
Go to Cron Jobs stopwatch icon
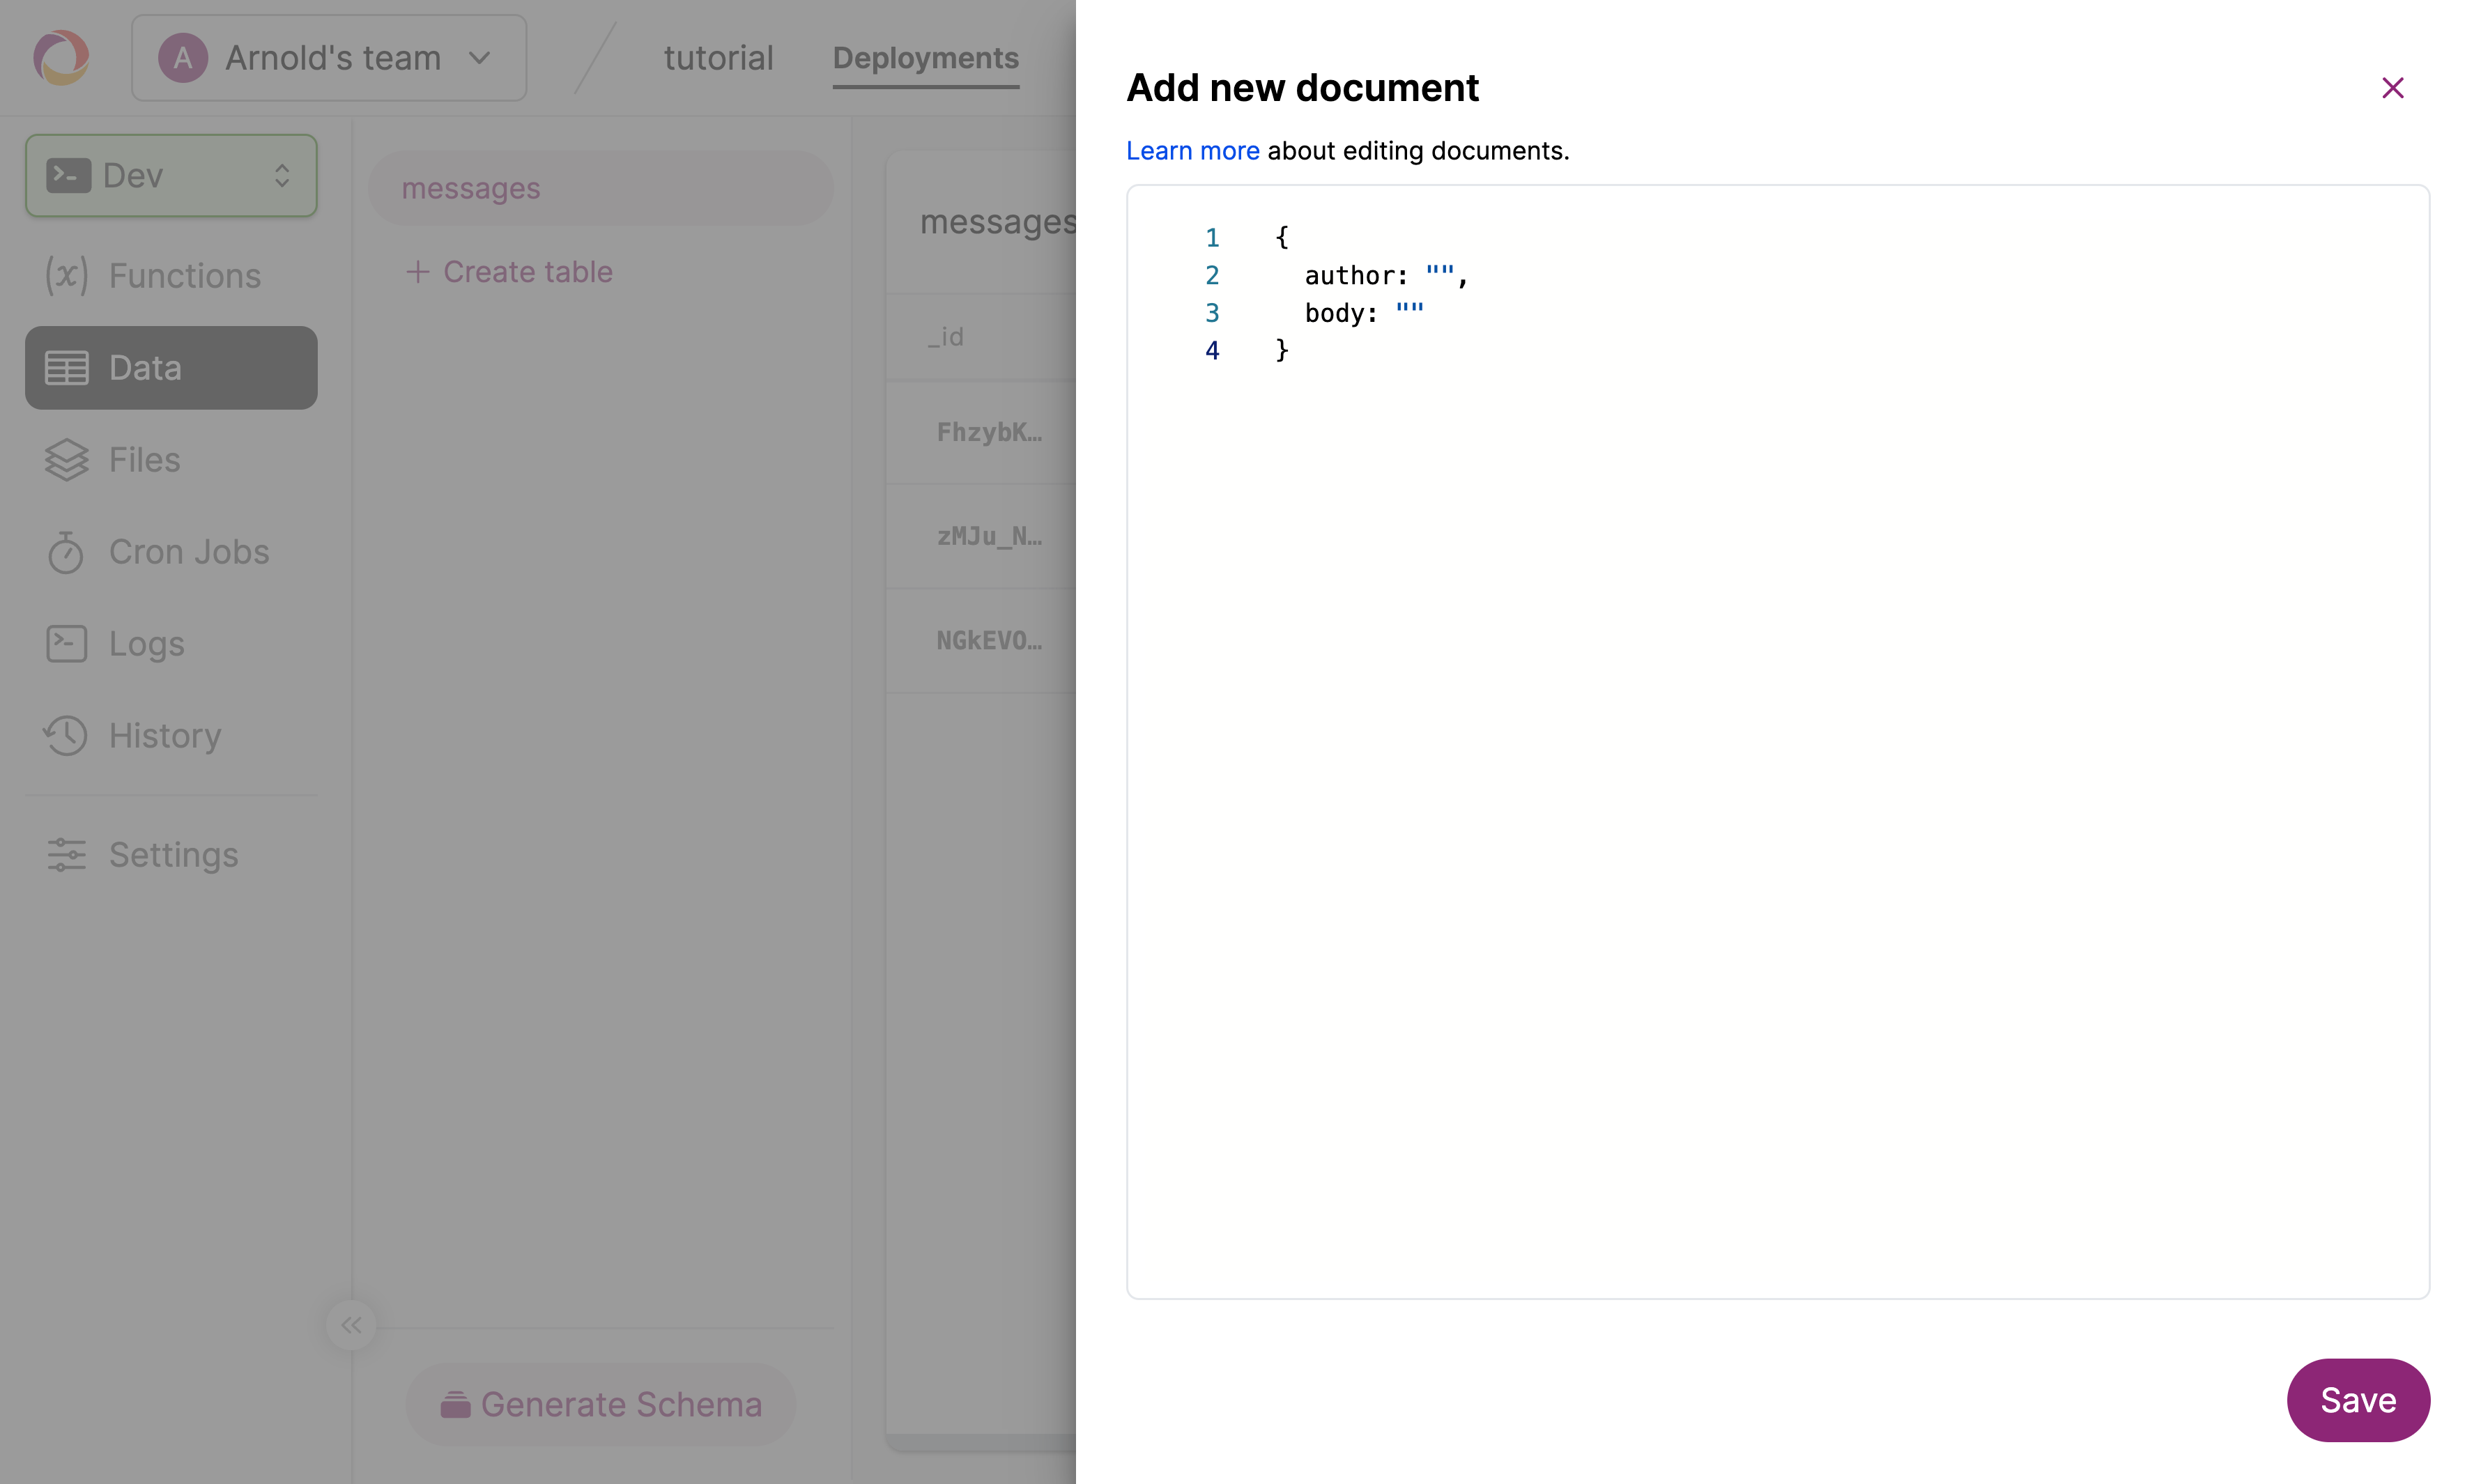click(x=66, y=552)
